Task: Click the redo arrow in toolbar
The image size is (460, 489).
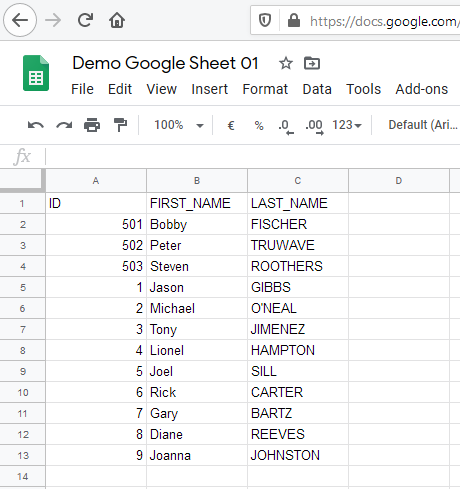Action: [64, 125]
